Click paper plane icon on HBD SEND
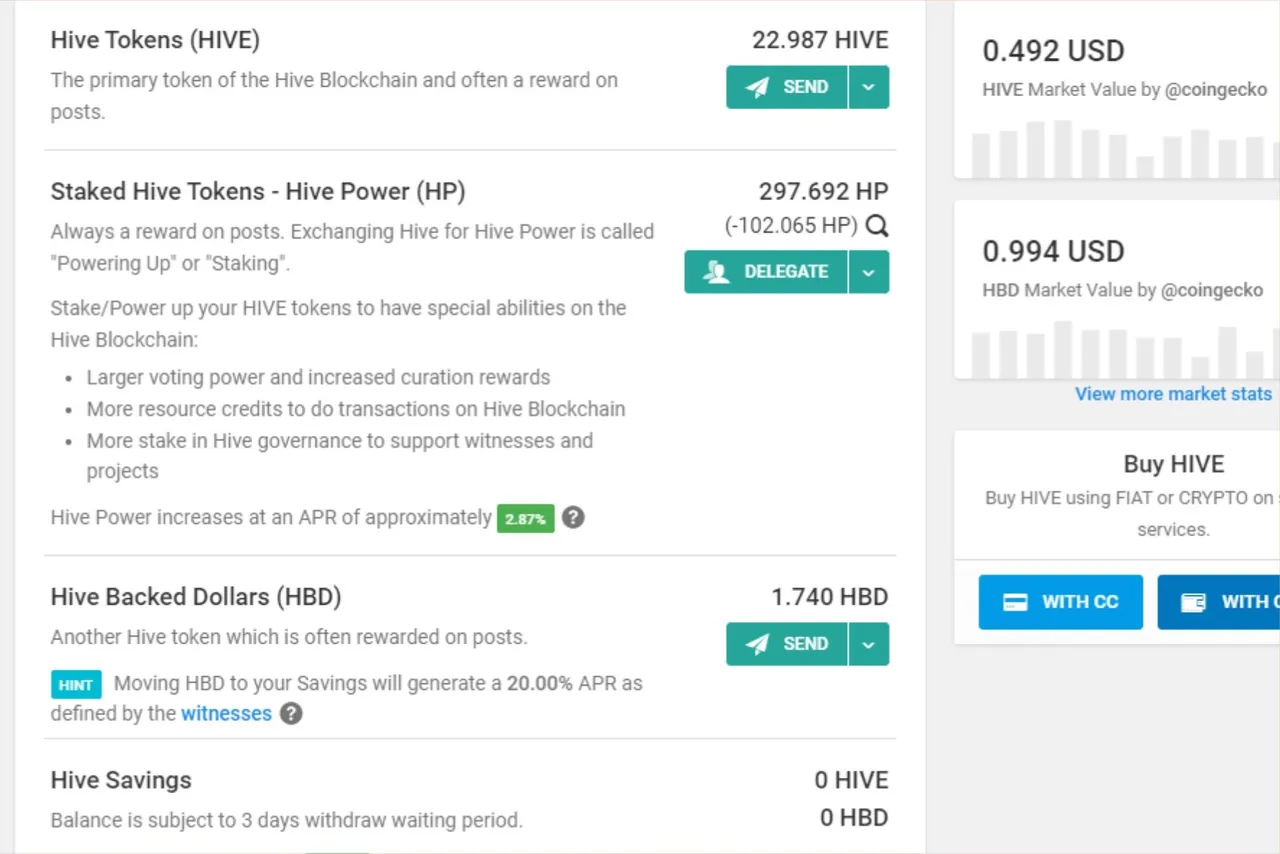Image resolution: width=1280 pixels, height=854 pixels. 758,644
